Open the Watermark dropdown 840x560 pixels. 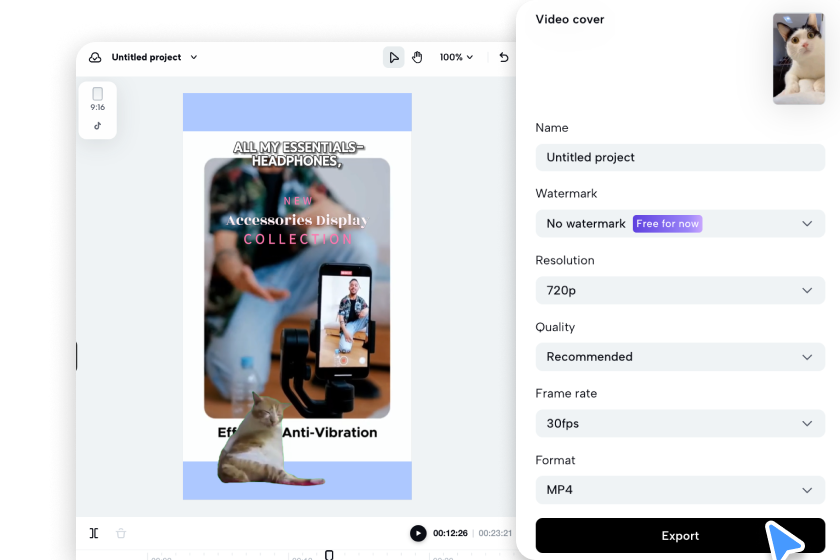(680, 223)
